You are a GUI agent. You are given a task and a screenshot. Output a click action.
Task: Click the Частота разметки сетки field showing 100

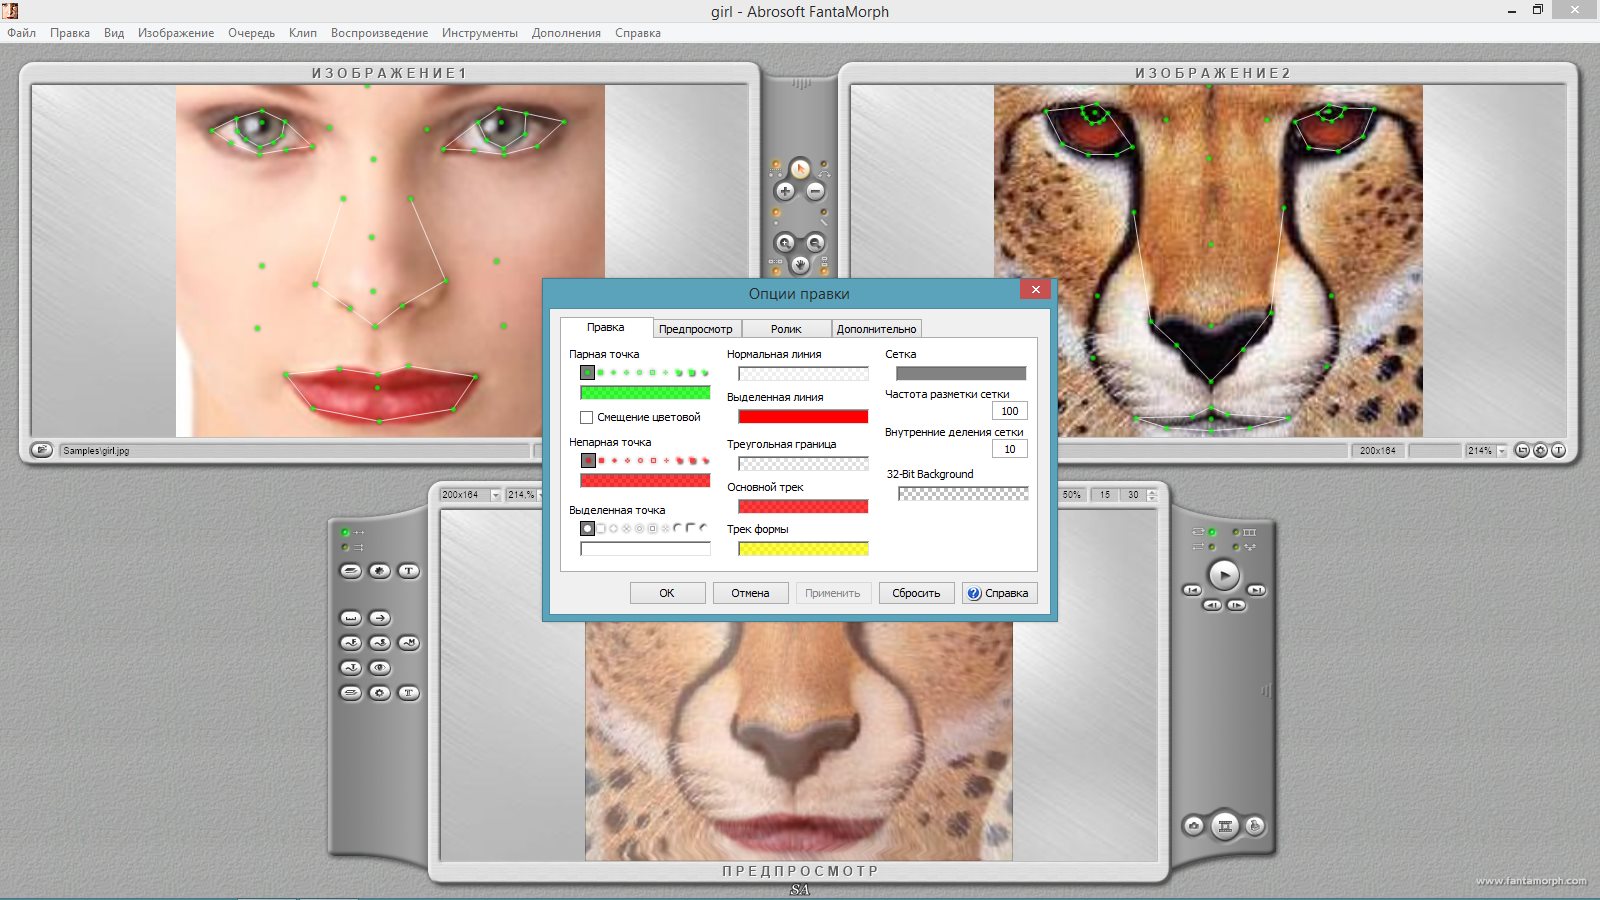(x=1009, y=411)
